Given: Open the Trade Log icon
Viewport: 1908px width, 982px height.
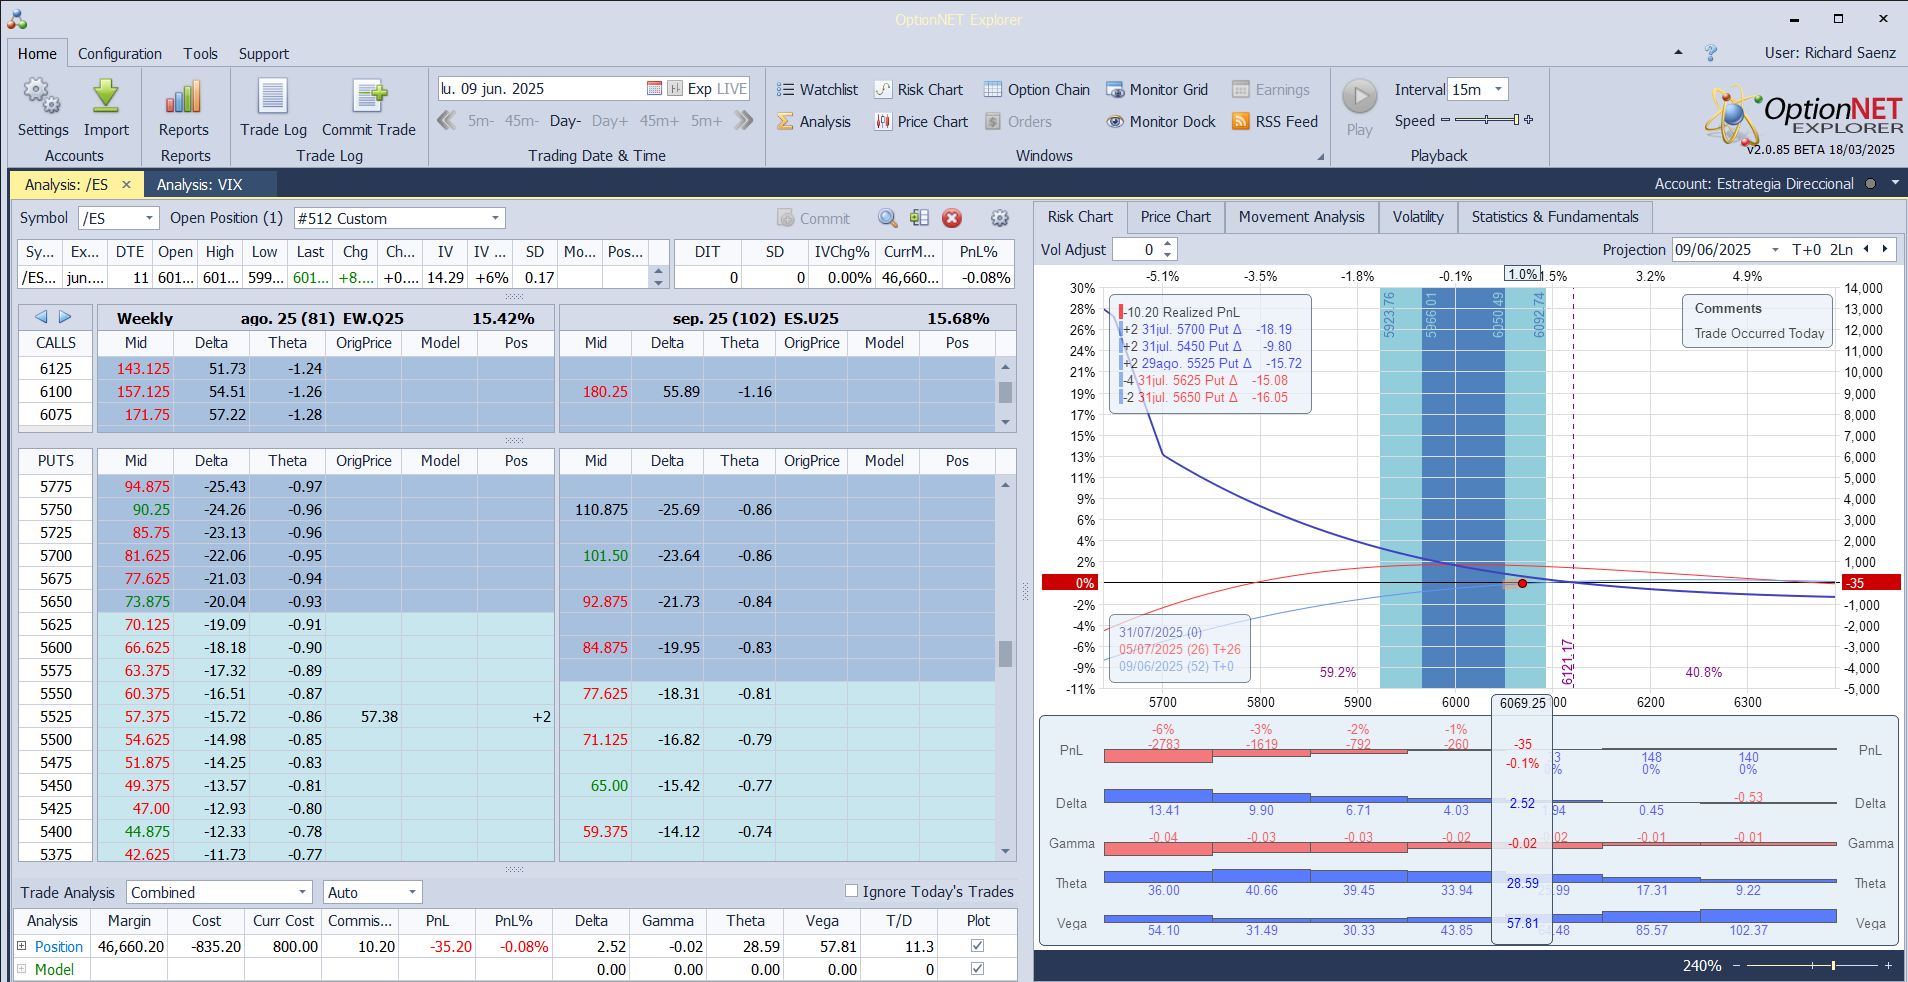Looking at the screenshot, I should (x=273, y=98).
